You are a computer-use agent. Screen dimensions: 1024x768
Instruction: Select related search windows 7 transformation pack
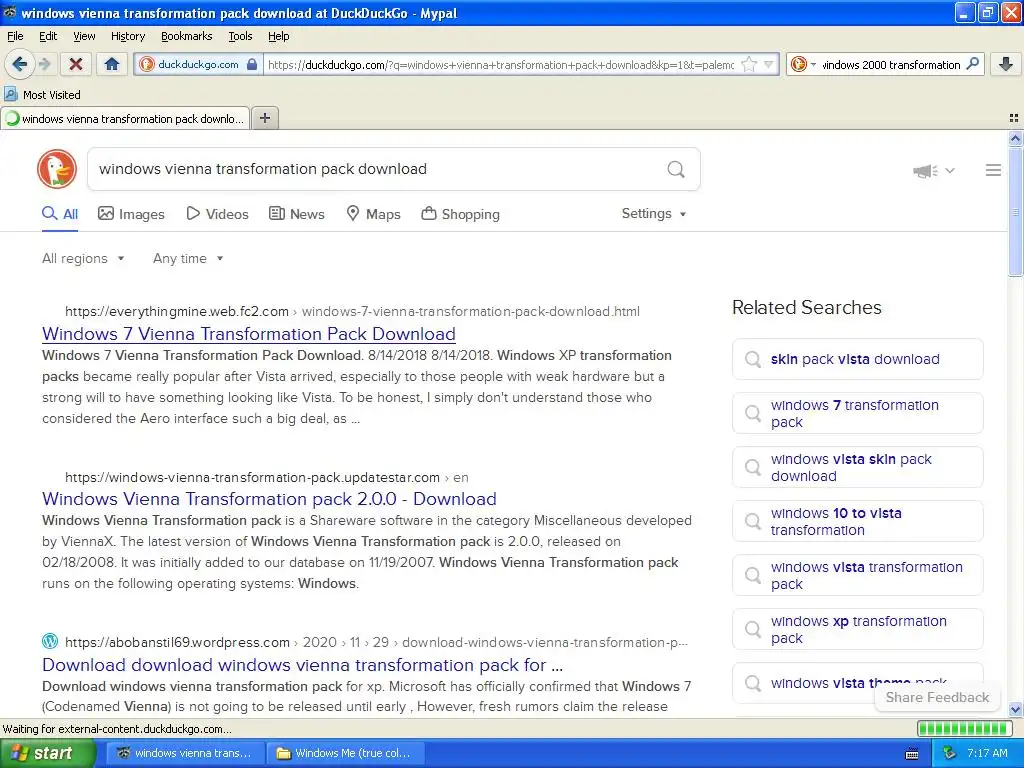[x=857, y=413]
